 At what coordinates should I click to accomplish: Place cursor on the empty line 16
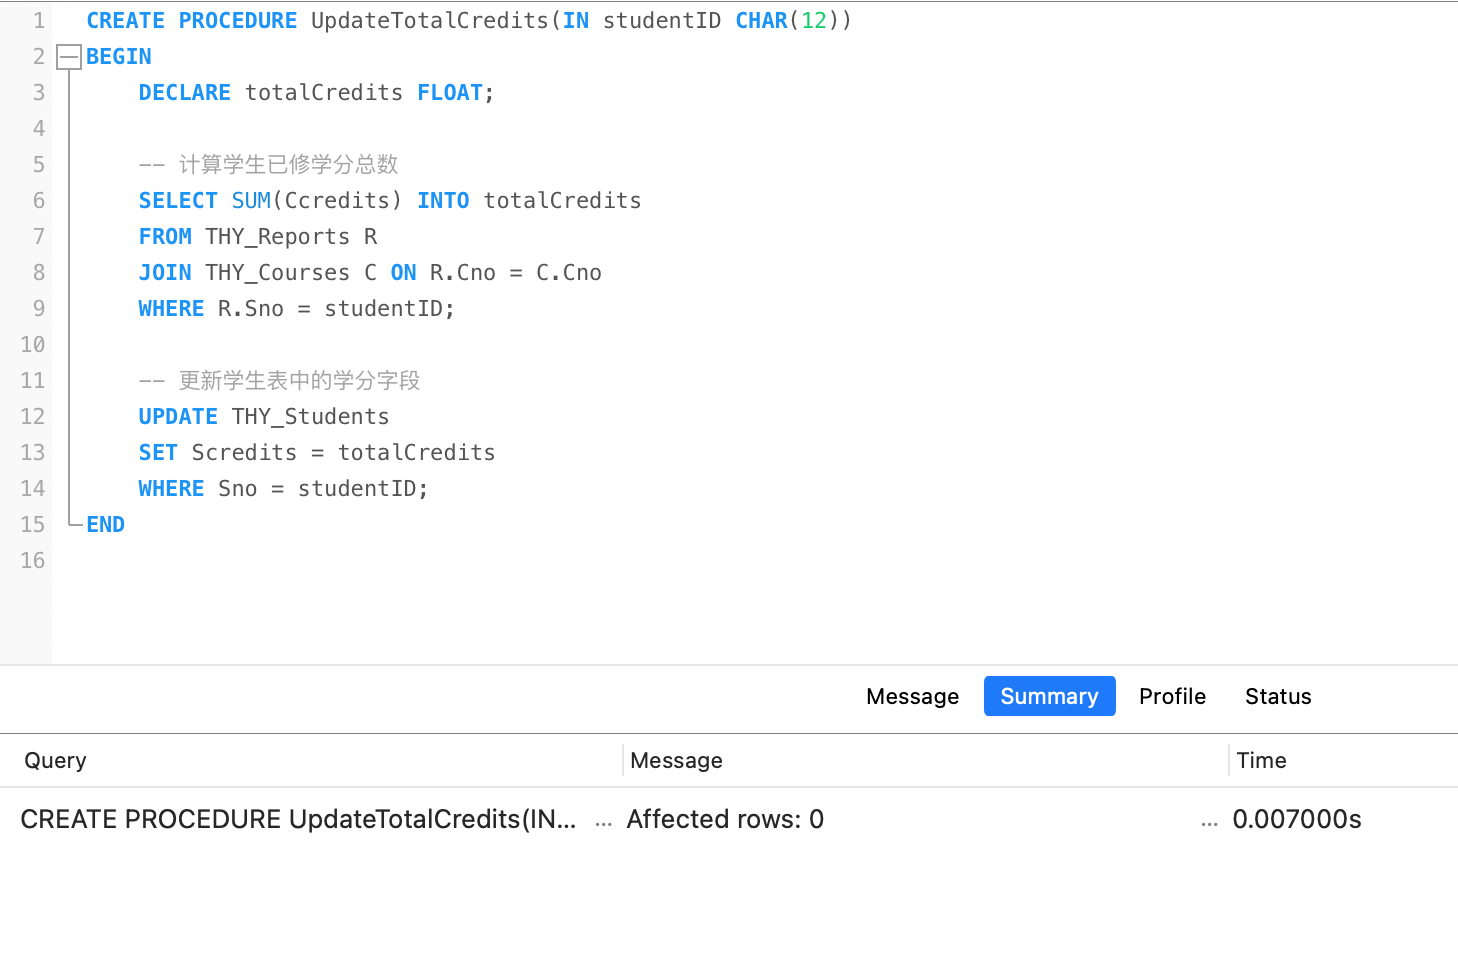coord(400,561)
